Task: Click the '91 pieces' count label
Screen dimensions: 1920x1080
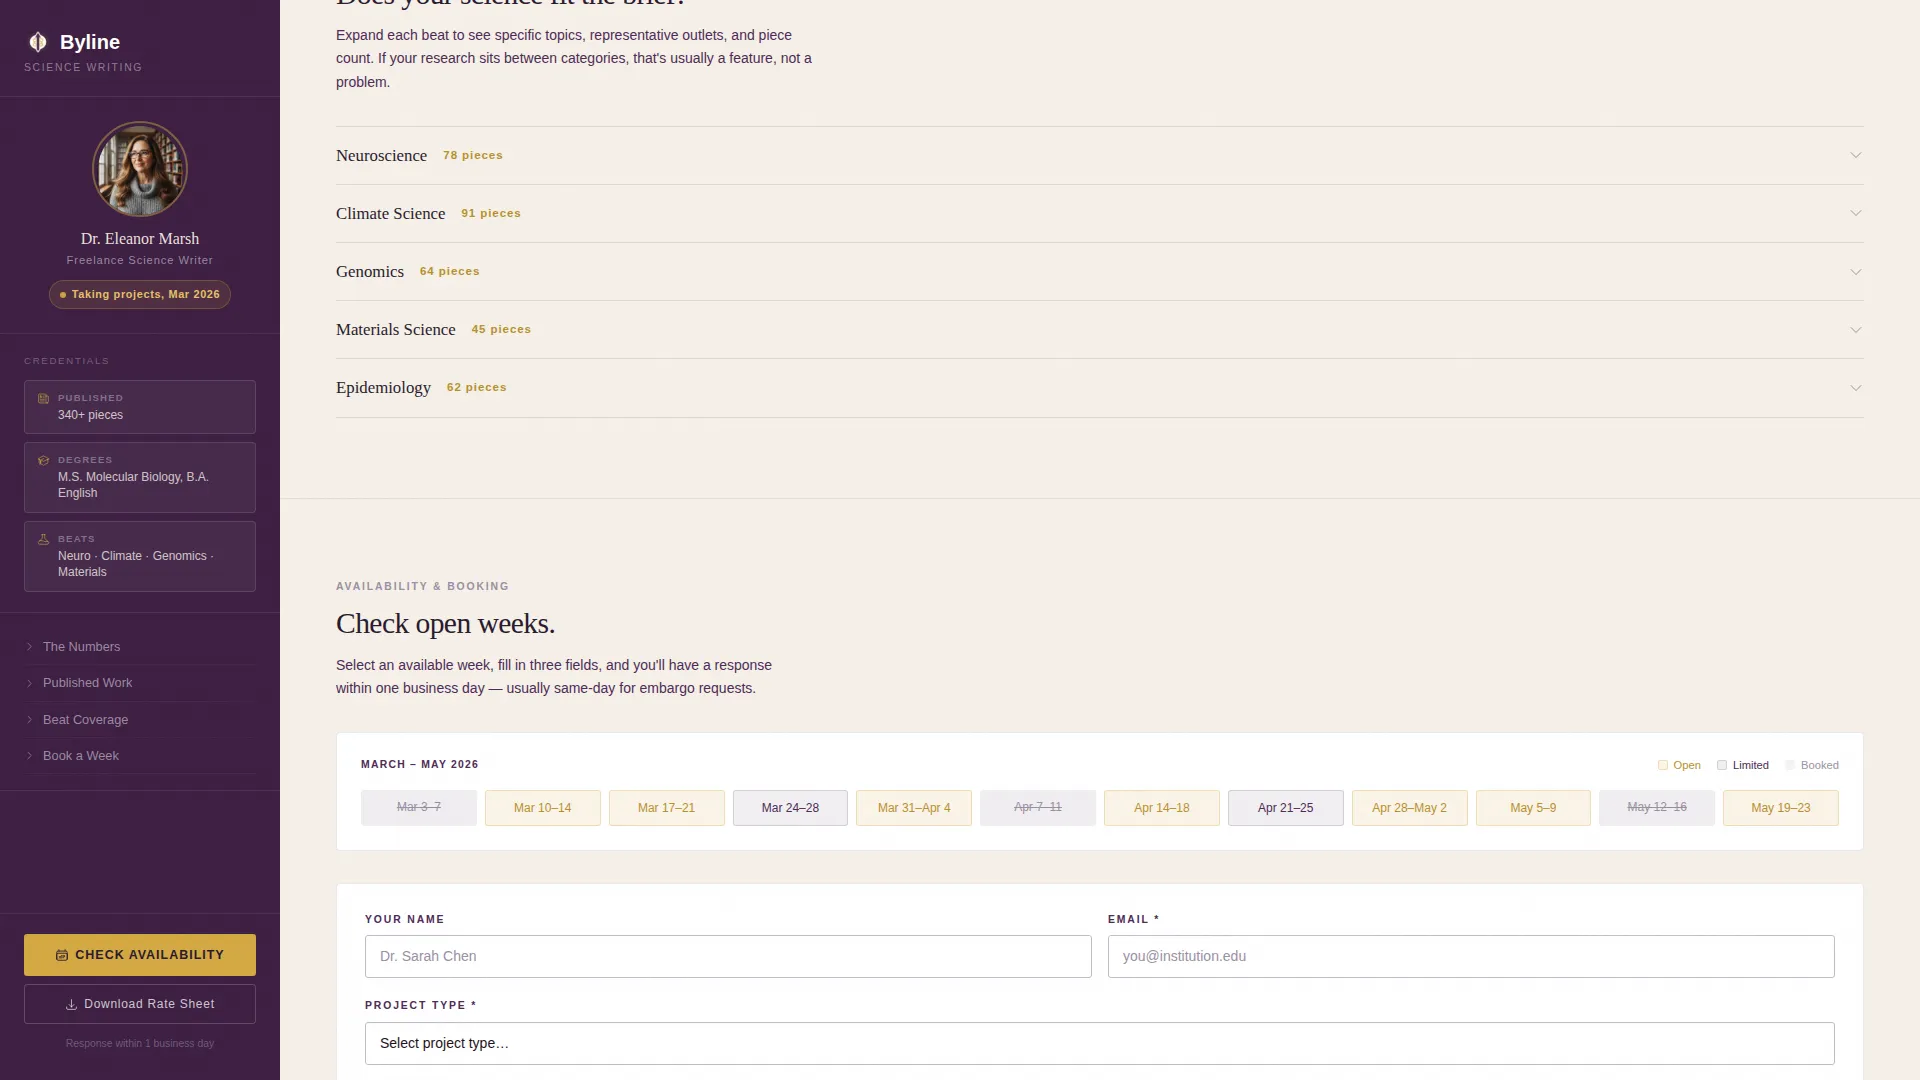Action: 491,213
